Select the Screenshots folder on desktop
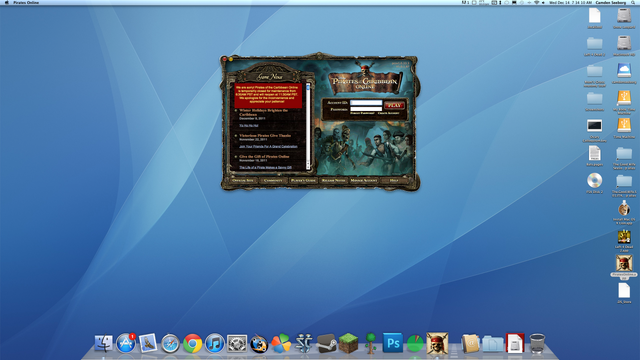Image resolution: width=640 pixels, height=360 pixels. [595, 100]
